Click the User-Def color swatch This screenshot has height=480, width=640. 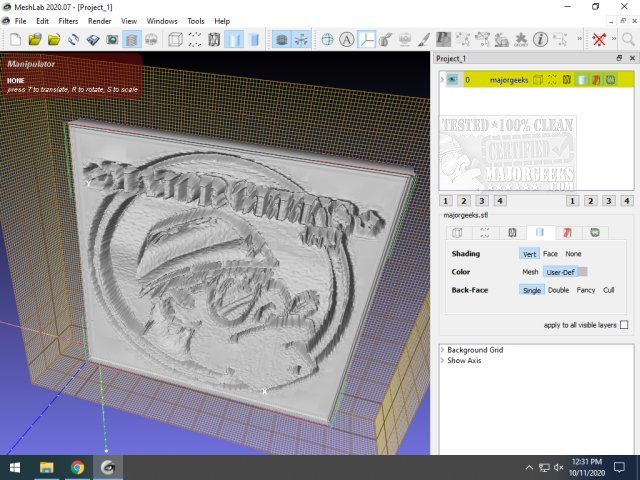point(582,272)
